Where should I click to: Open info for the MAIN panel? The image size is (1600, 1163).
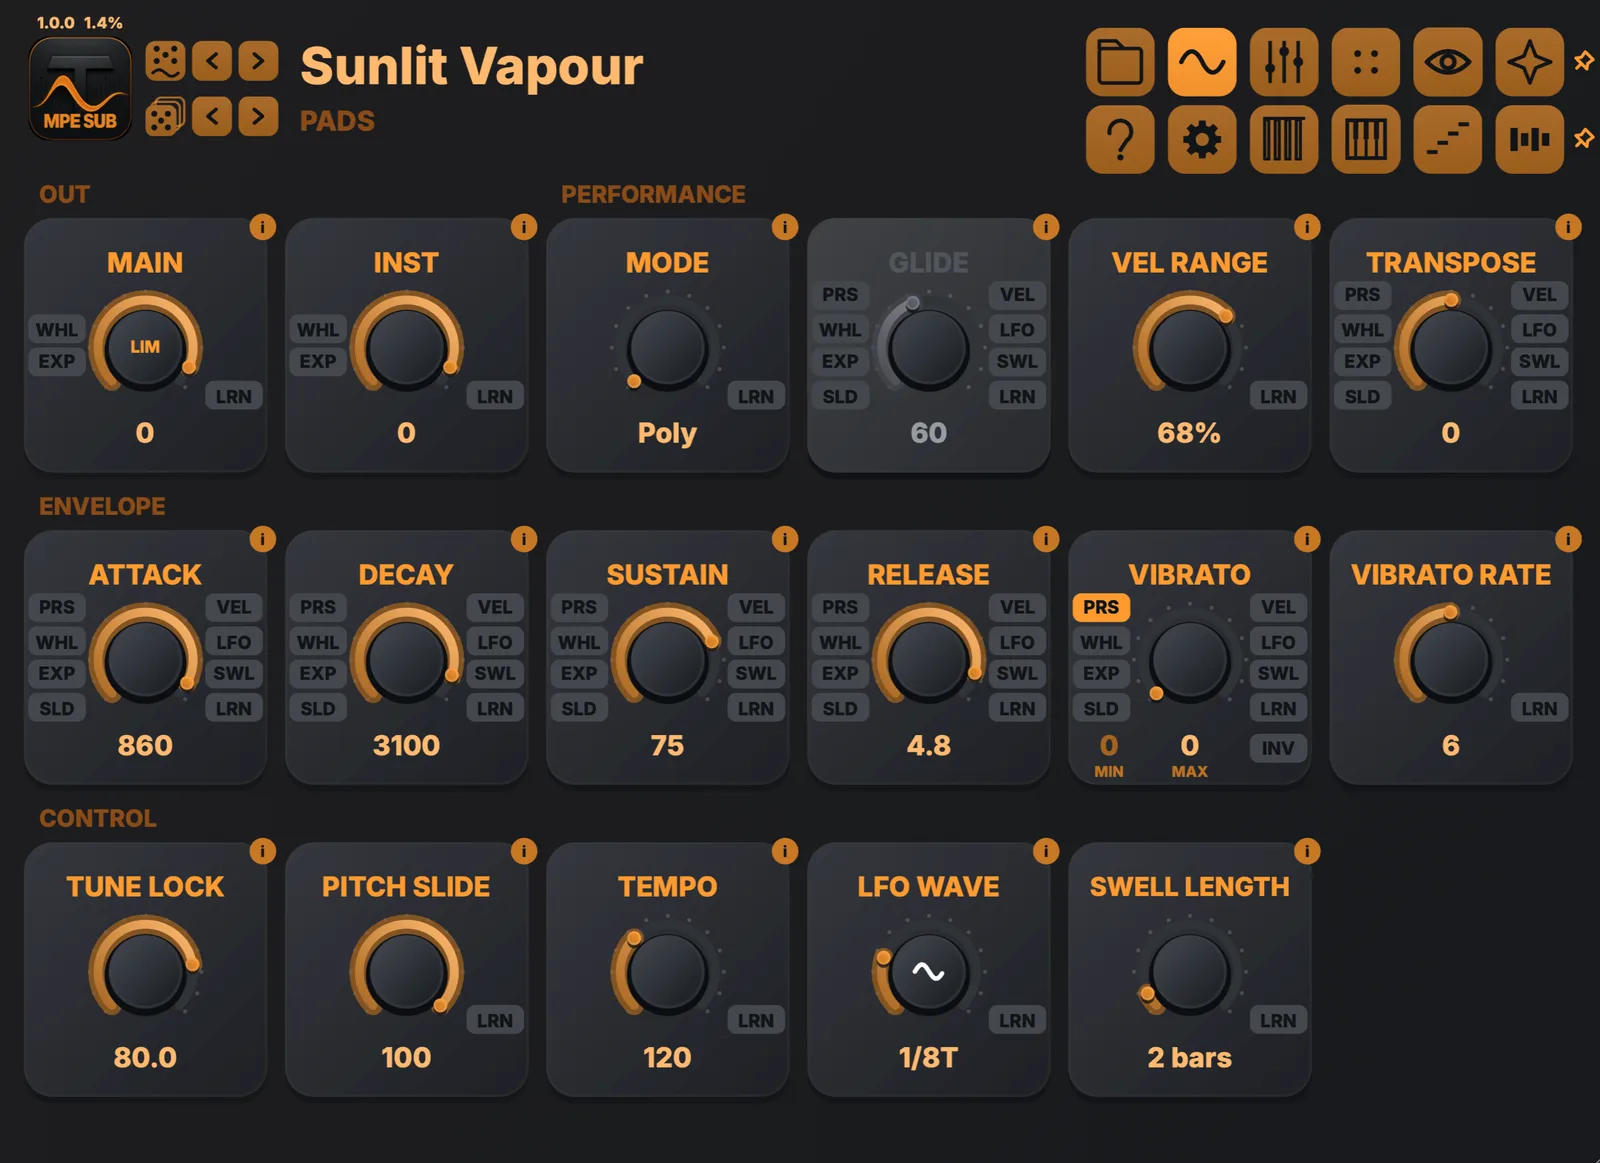click(x=262, y=227)
